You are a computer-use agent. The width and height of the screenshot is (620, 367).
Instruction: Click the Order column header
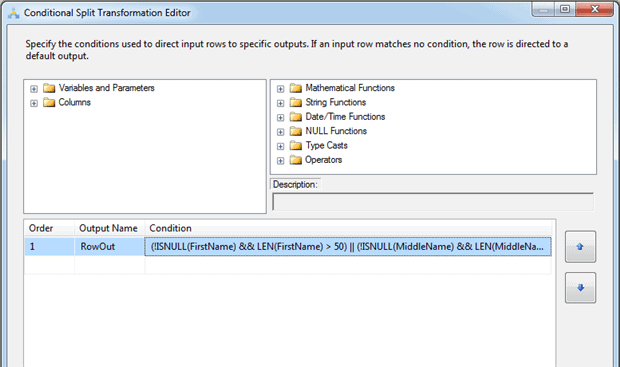pos(49,228)
